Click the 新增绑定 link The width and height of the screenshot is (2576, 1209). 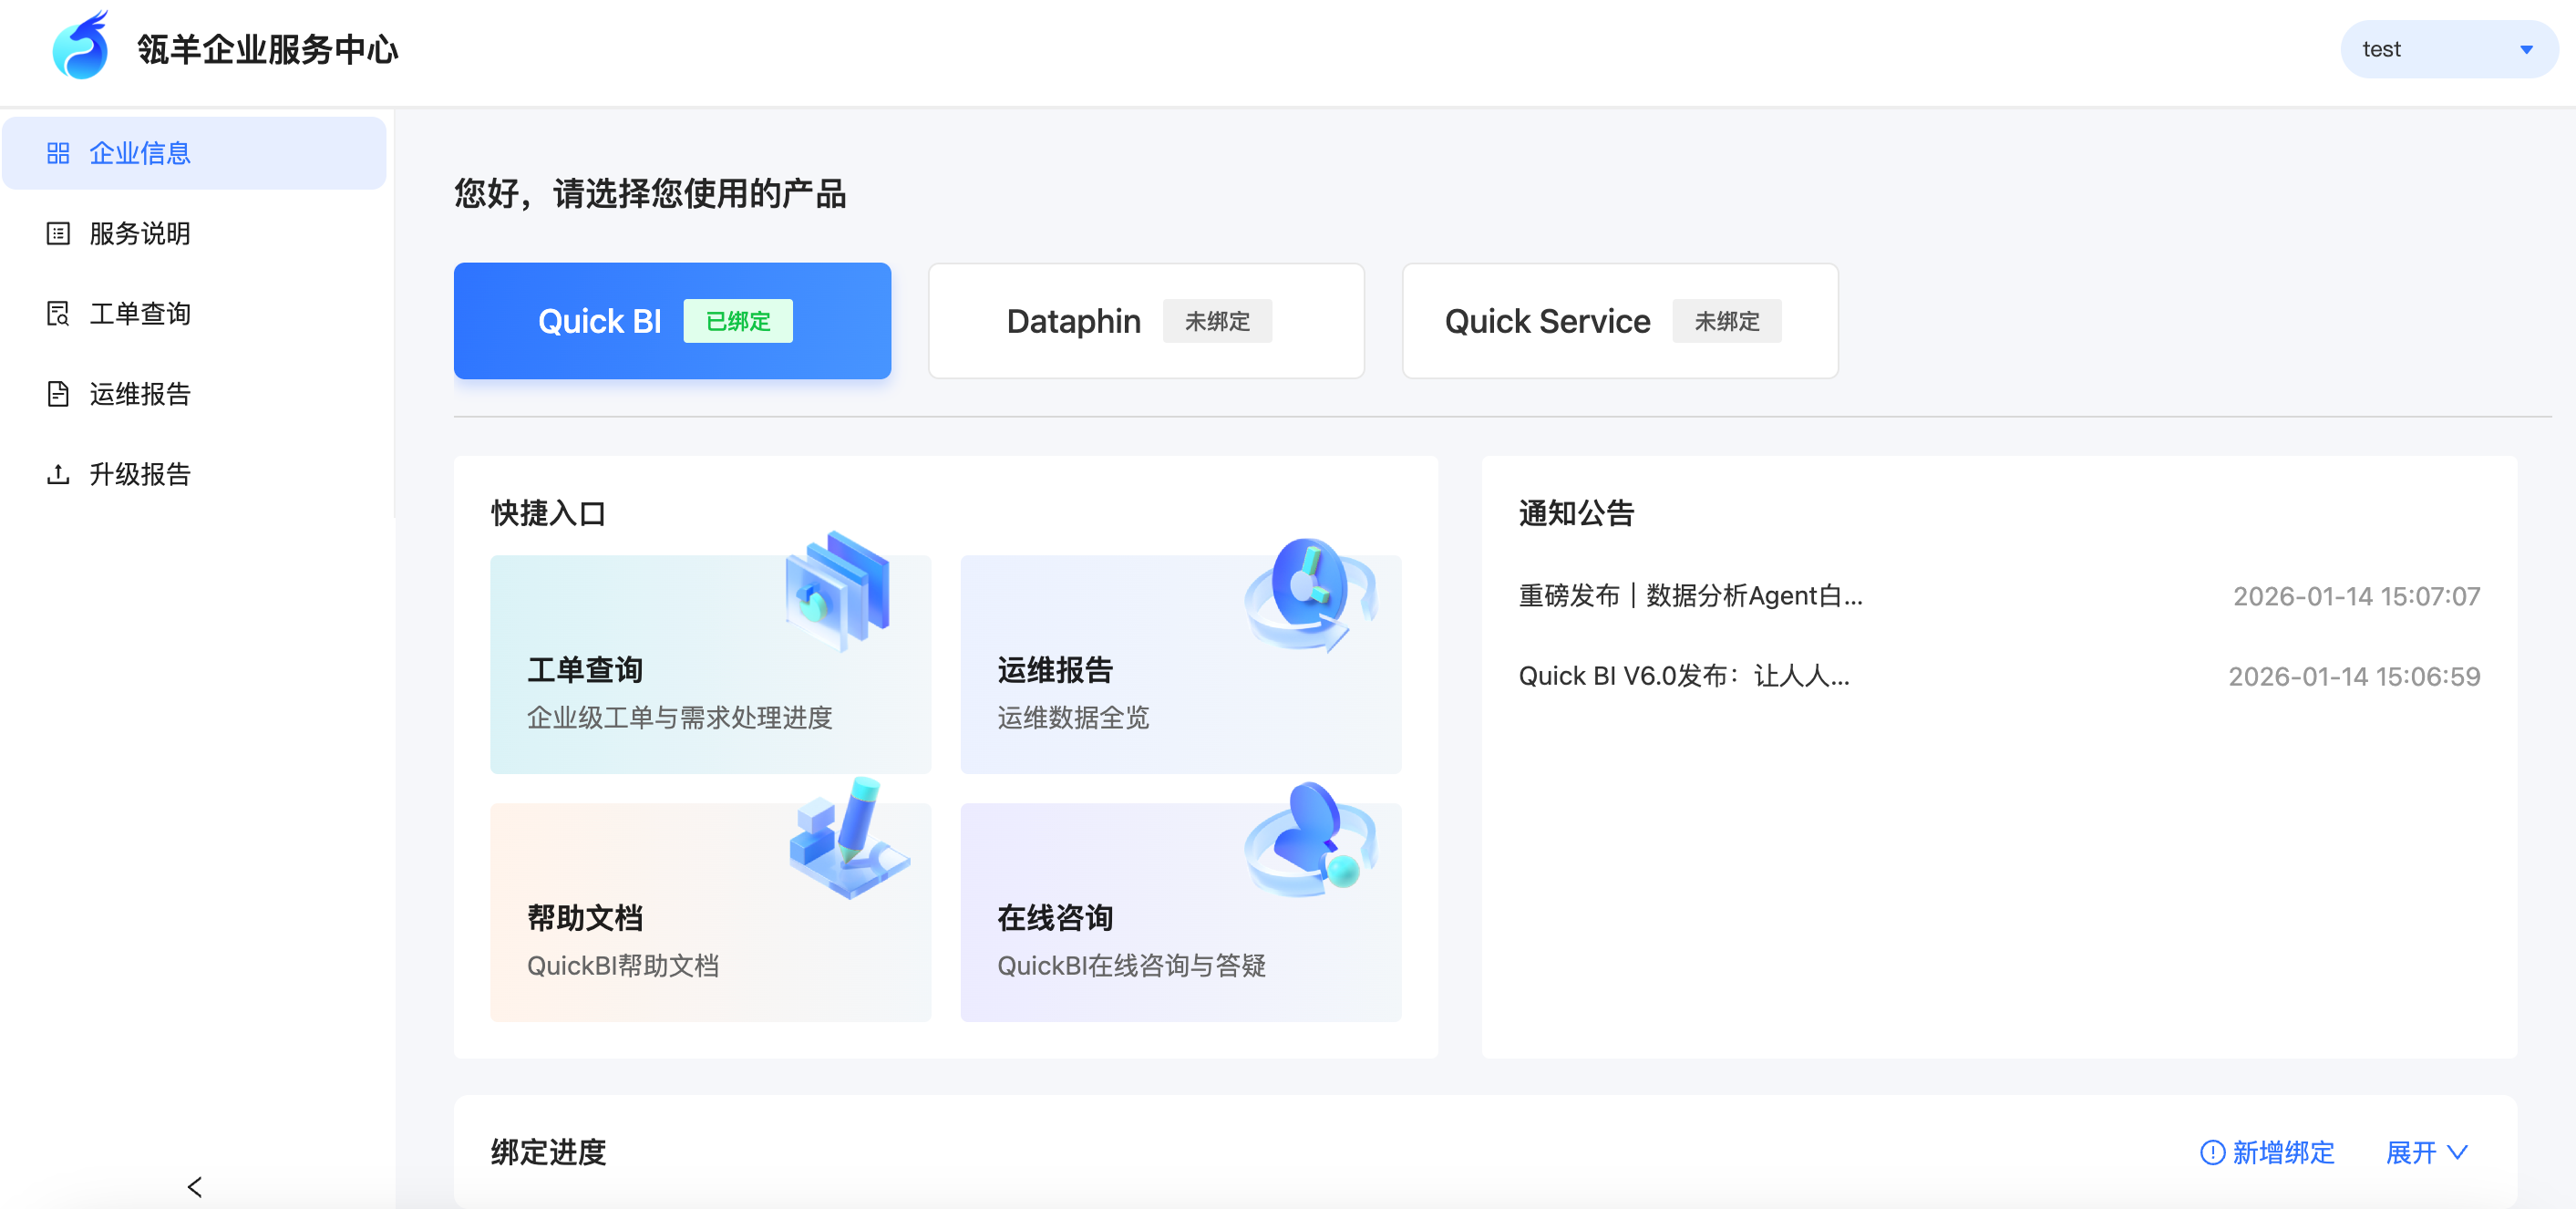pos(2283,1152)
